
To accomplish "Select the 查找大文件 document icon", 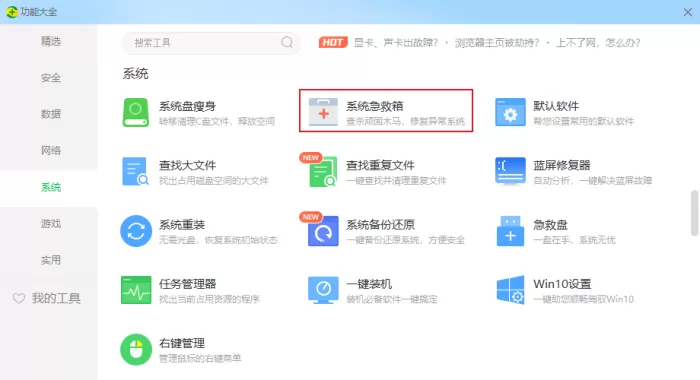I will coord(136,171).
